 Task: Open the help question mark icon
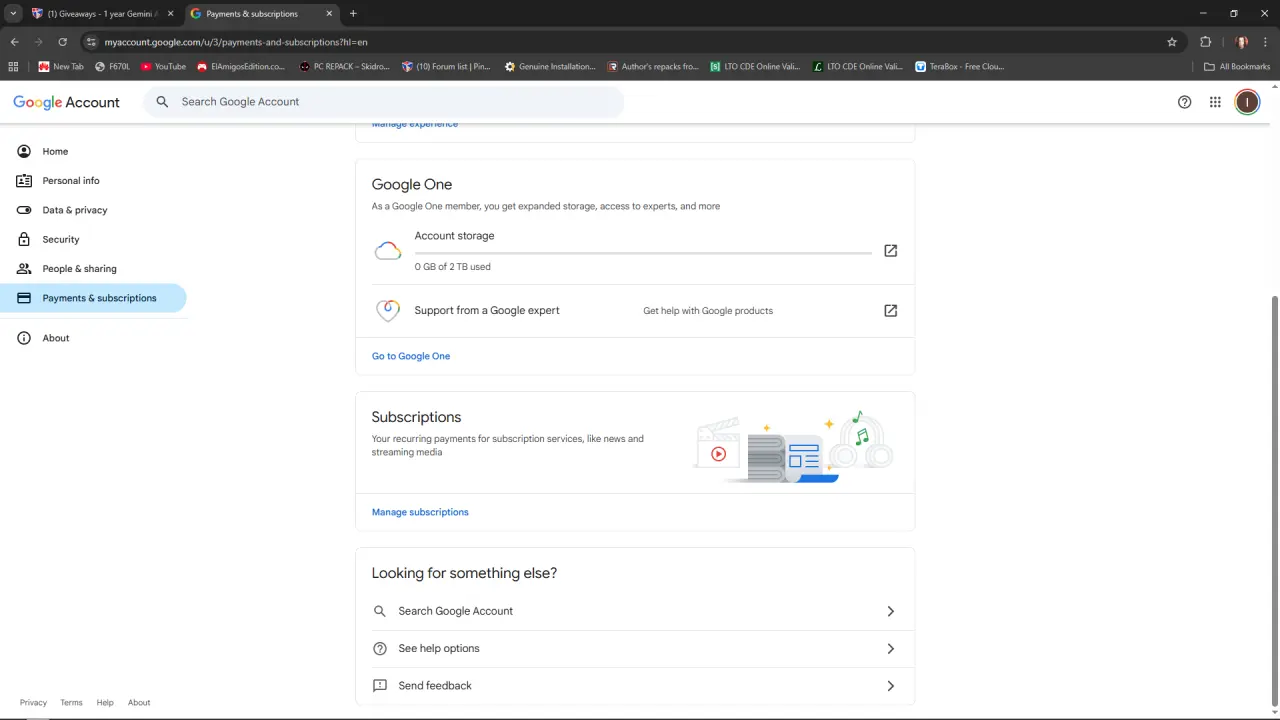coord(1185,102)
